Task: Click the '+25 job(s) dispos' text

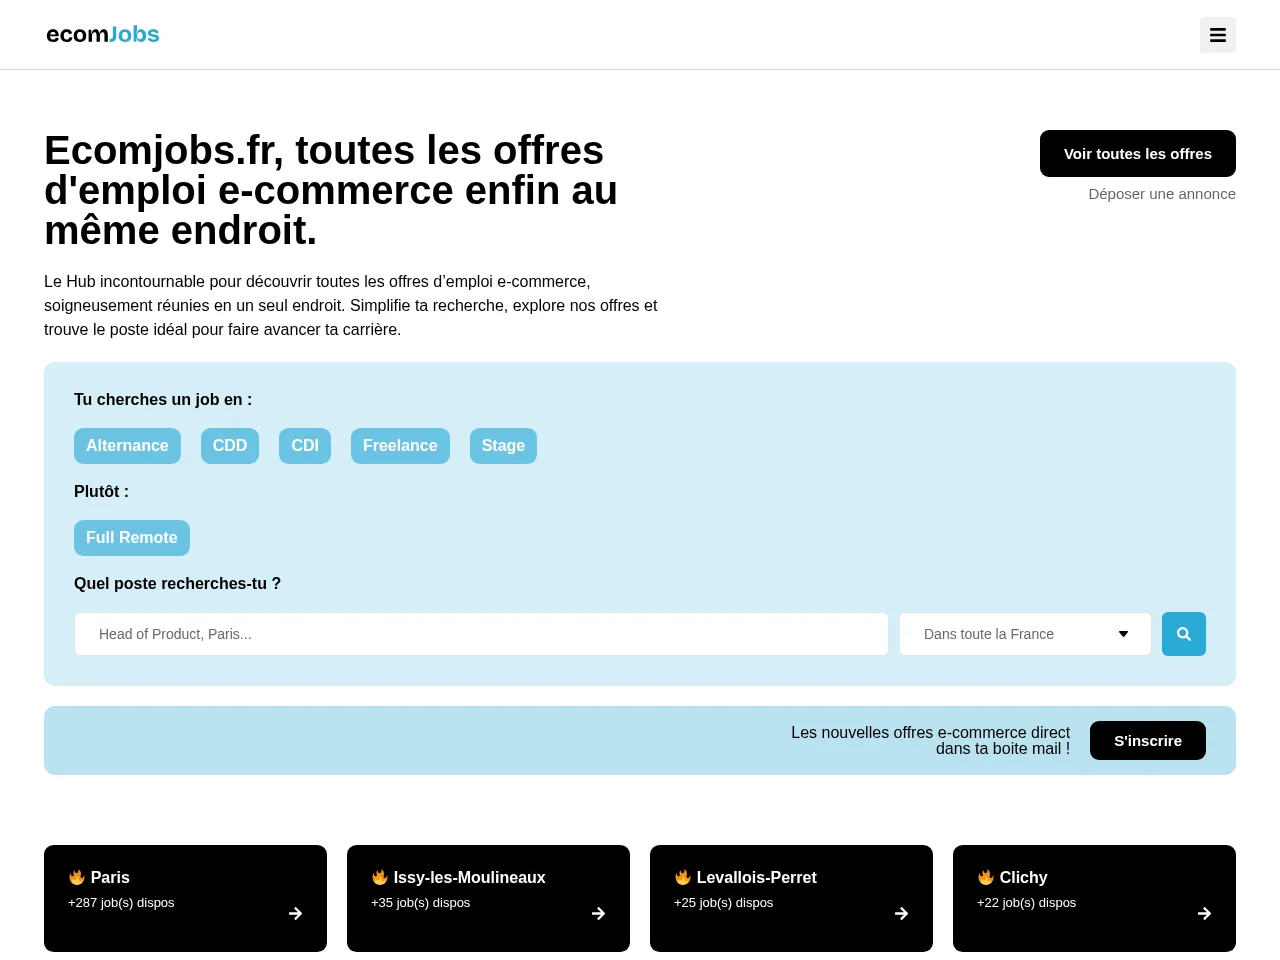Action: (x=723, y=903)
